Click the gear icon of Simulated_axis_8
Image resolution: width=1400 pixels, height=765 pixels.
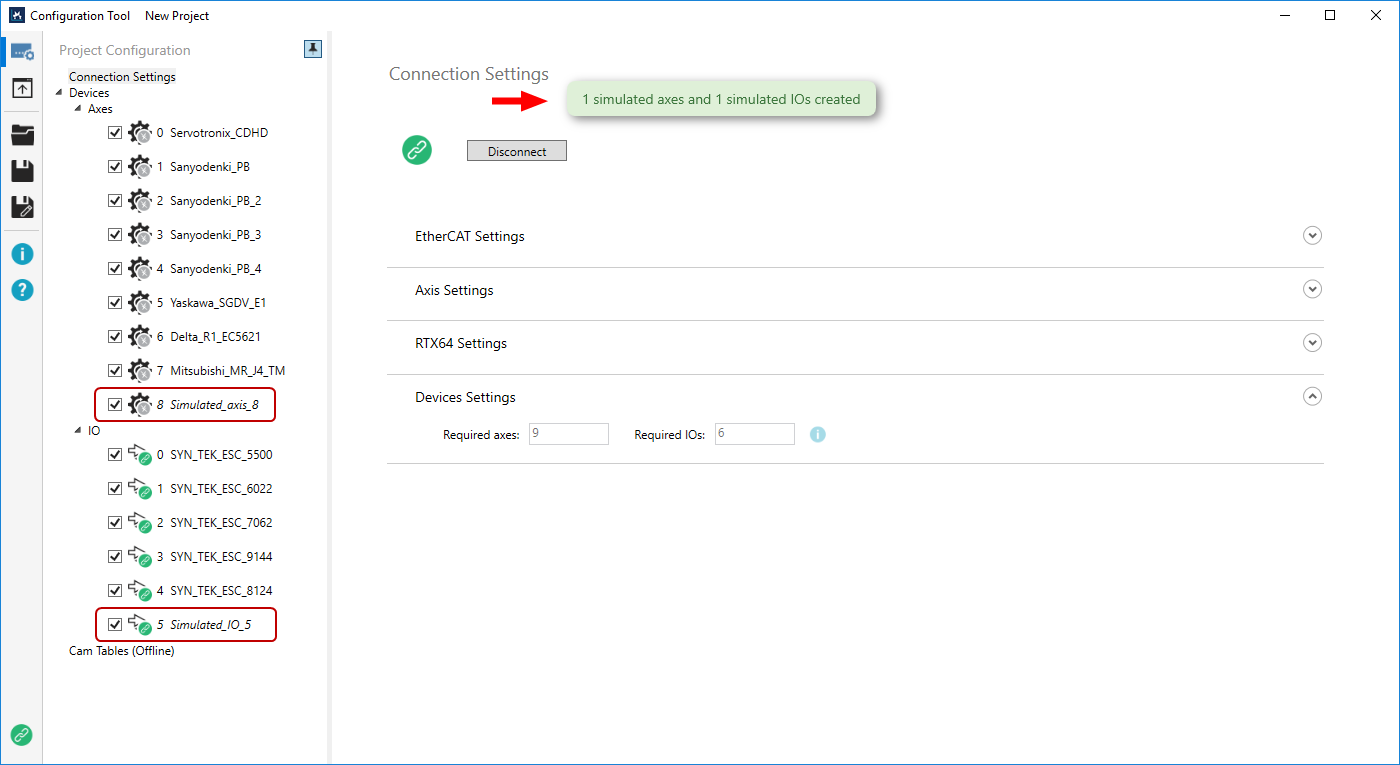(x=140, y=405)
